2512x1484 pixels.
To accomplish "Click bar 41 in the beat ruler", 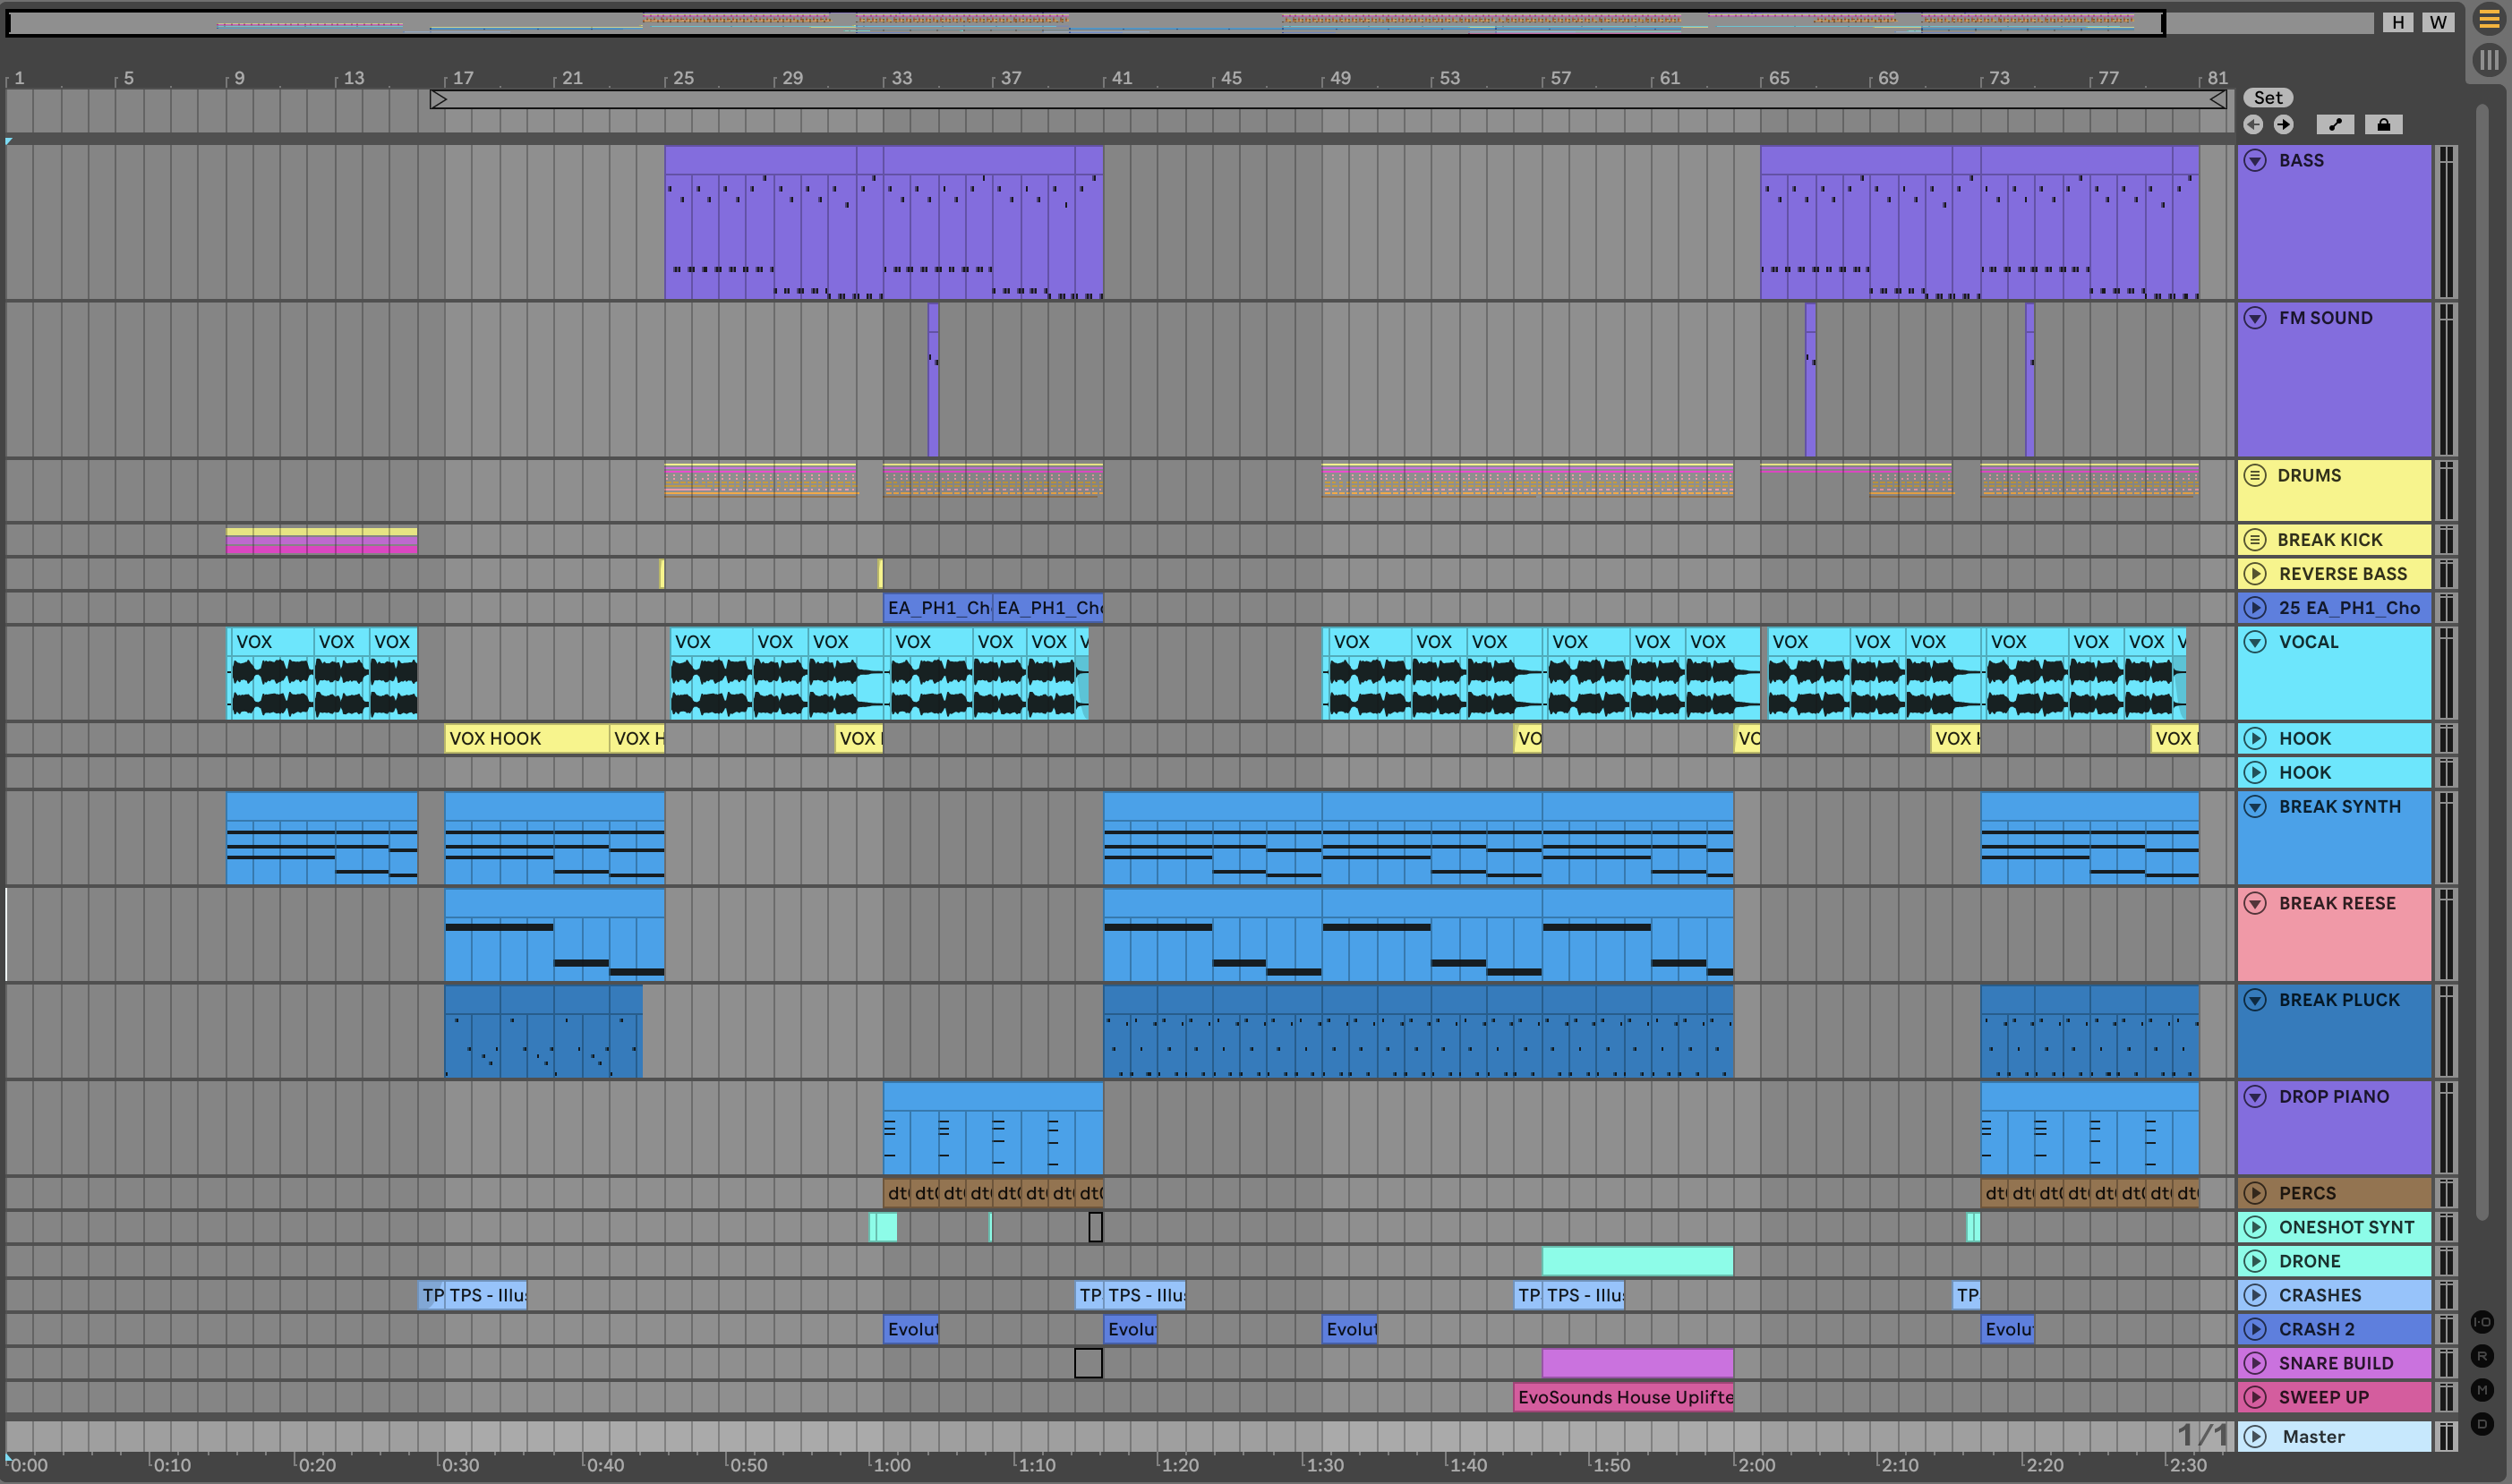I will (x=1121, y=78).
